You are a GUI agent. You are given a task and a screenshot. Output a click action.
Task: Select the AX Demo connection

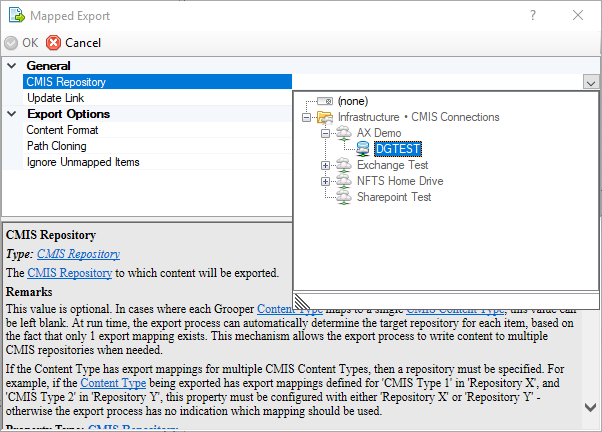pos(379,133)
